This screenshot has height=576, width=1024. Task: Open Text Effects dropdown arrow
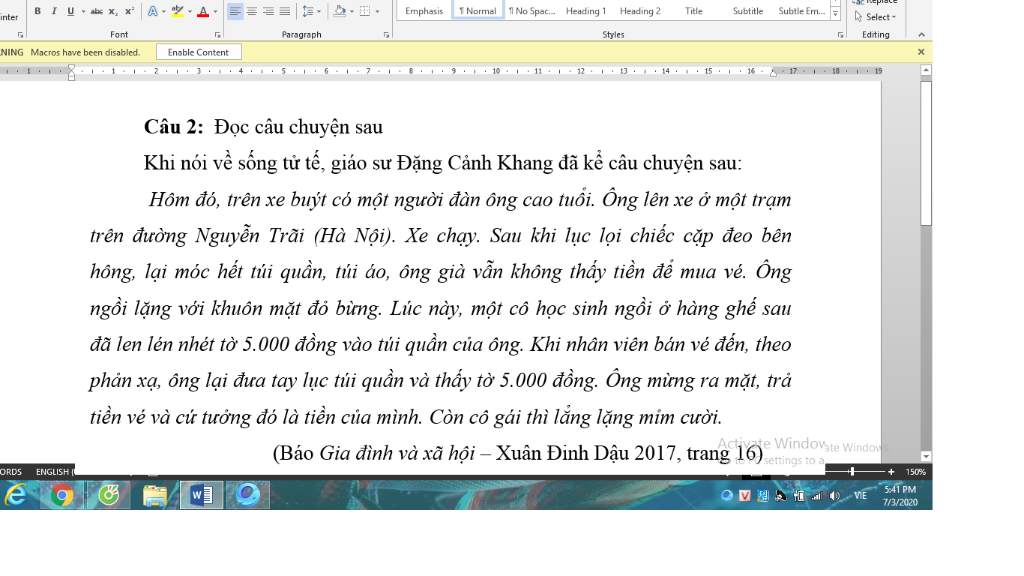pyautogui.click(x=163, y=11)
